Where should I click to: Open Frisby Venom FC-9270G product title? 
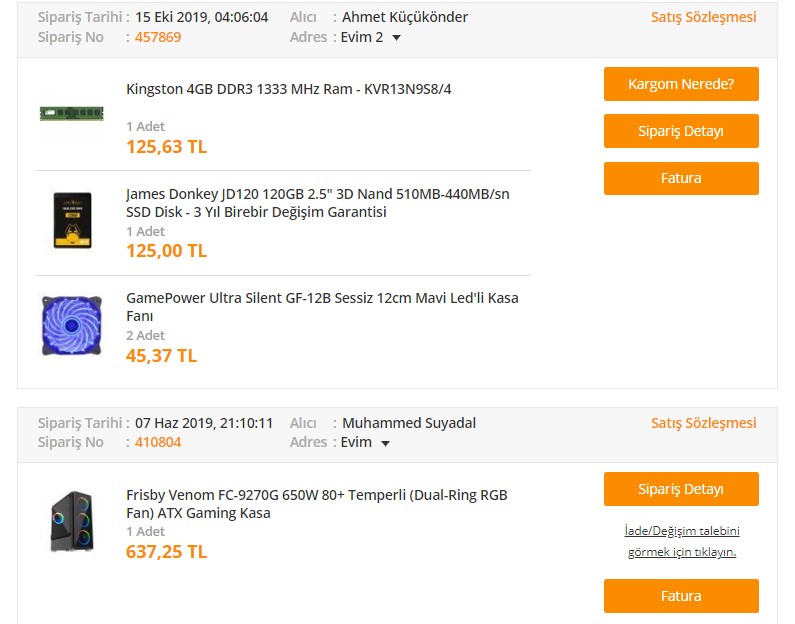(x=316, y=504)
